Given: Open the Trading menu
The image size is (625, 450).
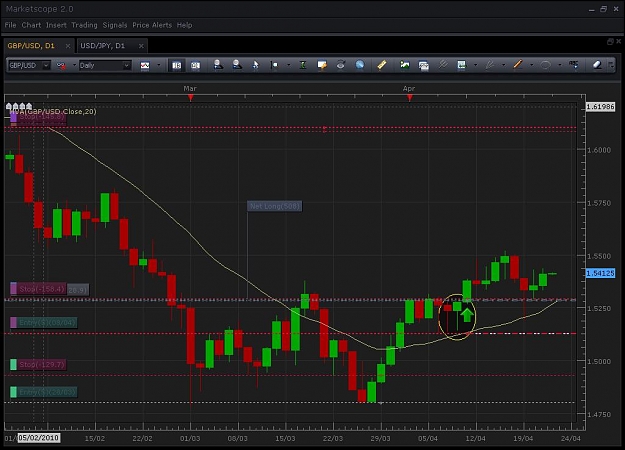Looking at the screenshot, I should click(x=85, y=25).
